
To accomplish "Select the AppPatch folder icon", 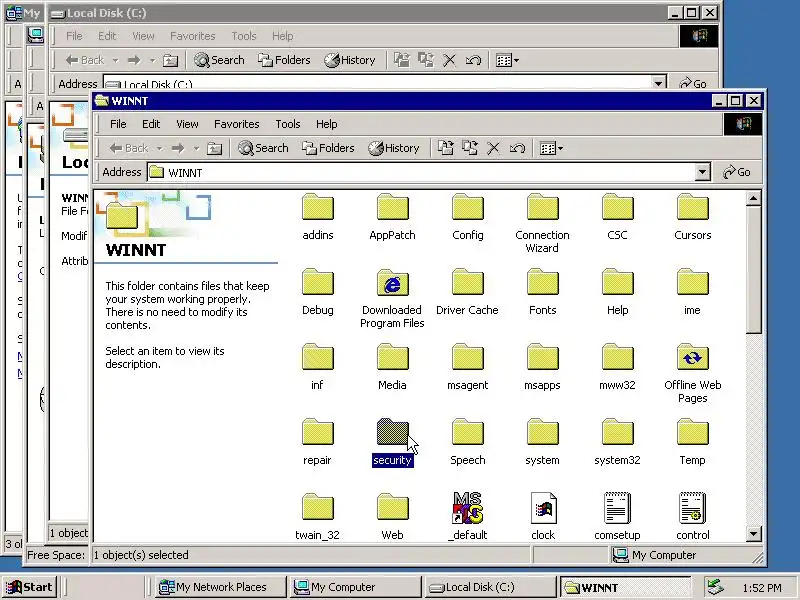I will [392, 207].
